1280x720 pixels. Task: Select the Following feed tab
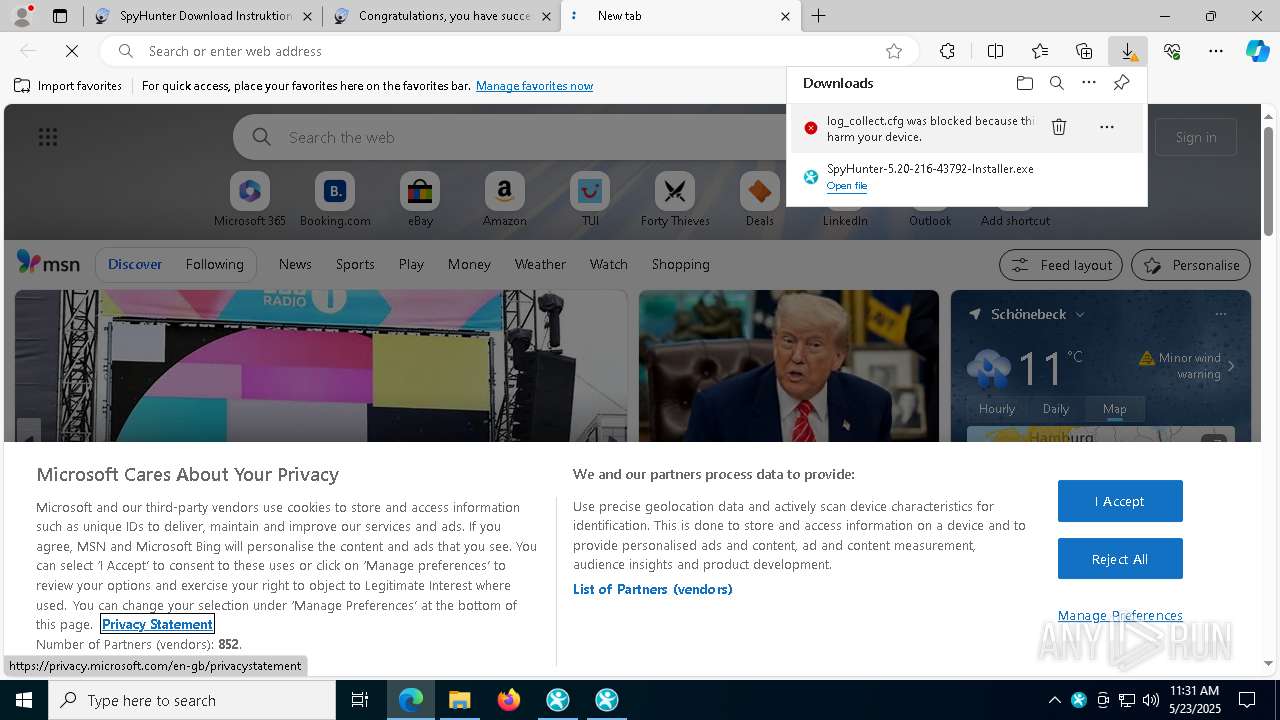pyautogui.click(x=214, y=264)
